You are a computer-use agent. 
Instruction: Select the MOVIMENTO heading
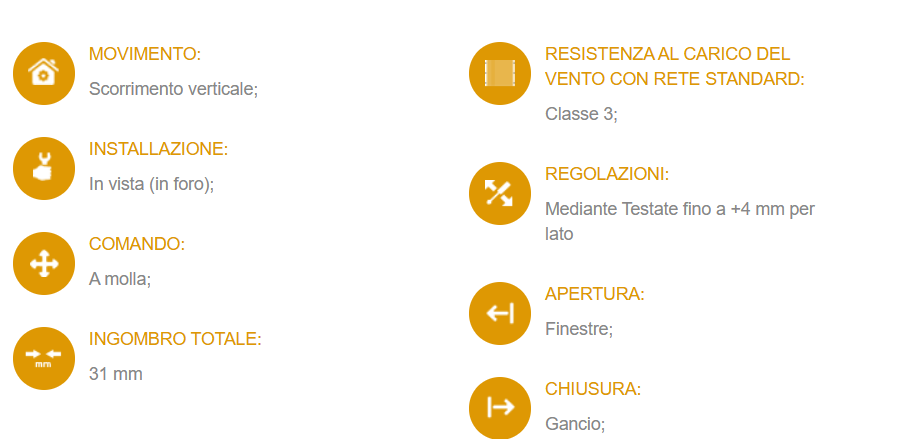tap(145, 54)
